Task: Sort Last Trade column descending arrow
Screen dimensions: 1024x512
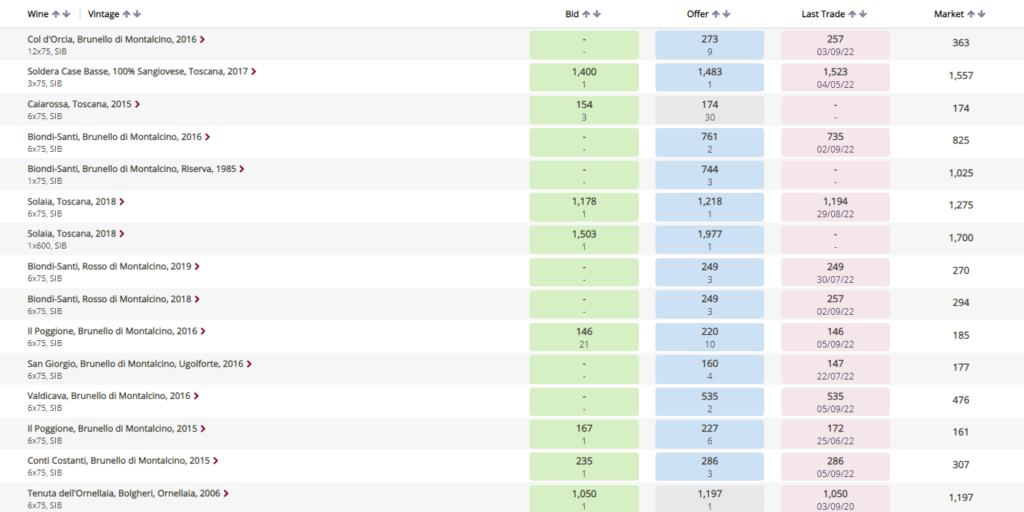Action: 863,14
